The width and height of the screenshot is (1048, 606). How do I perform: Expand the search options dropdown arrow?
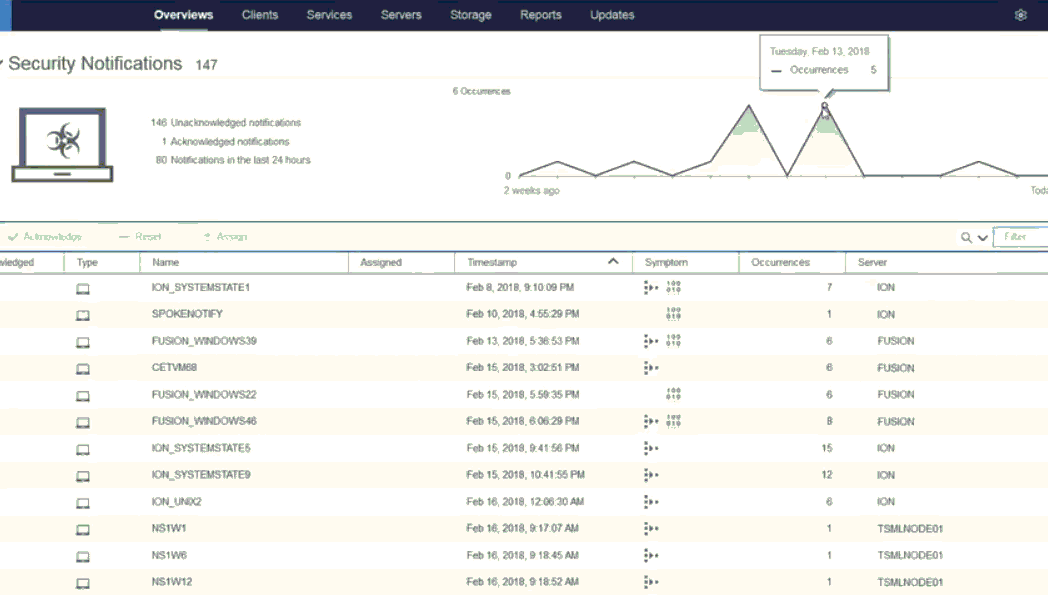(x=983, y=238)
